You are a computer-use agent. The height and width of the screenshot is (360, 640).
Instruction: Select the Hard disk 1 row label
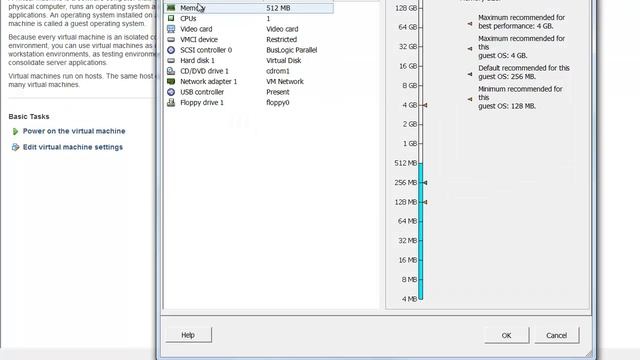coord(197,60)
